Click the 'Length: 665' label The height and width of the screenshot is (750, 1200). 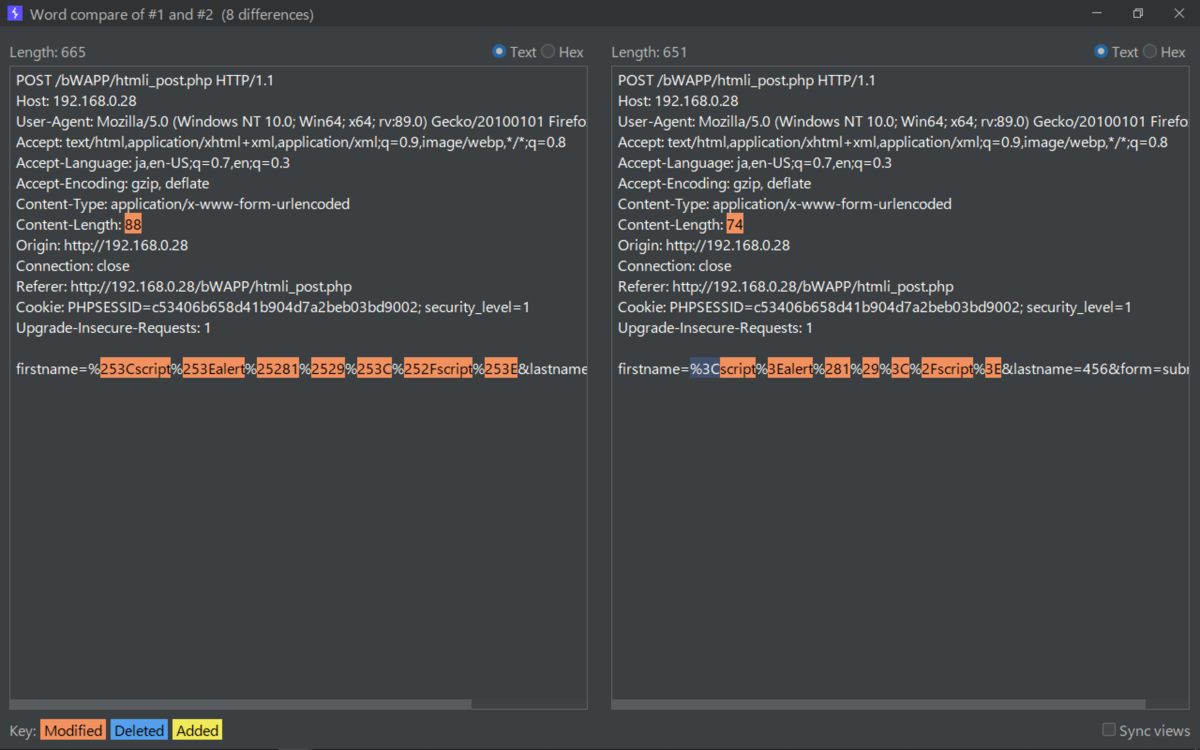click(x=48, y=52)
